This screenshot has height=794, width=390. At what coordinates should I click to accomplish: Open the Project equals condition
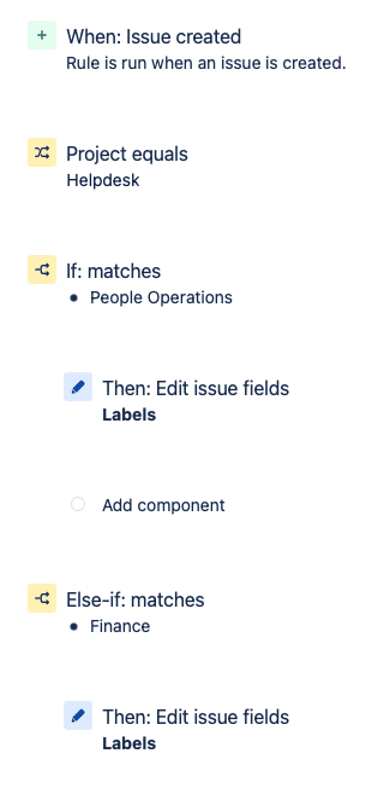[x=127, y=154]
